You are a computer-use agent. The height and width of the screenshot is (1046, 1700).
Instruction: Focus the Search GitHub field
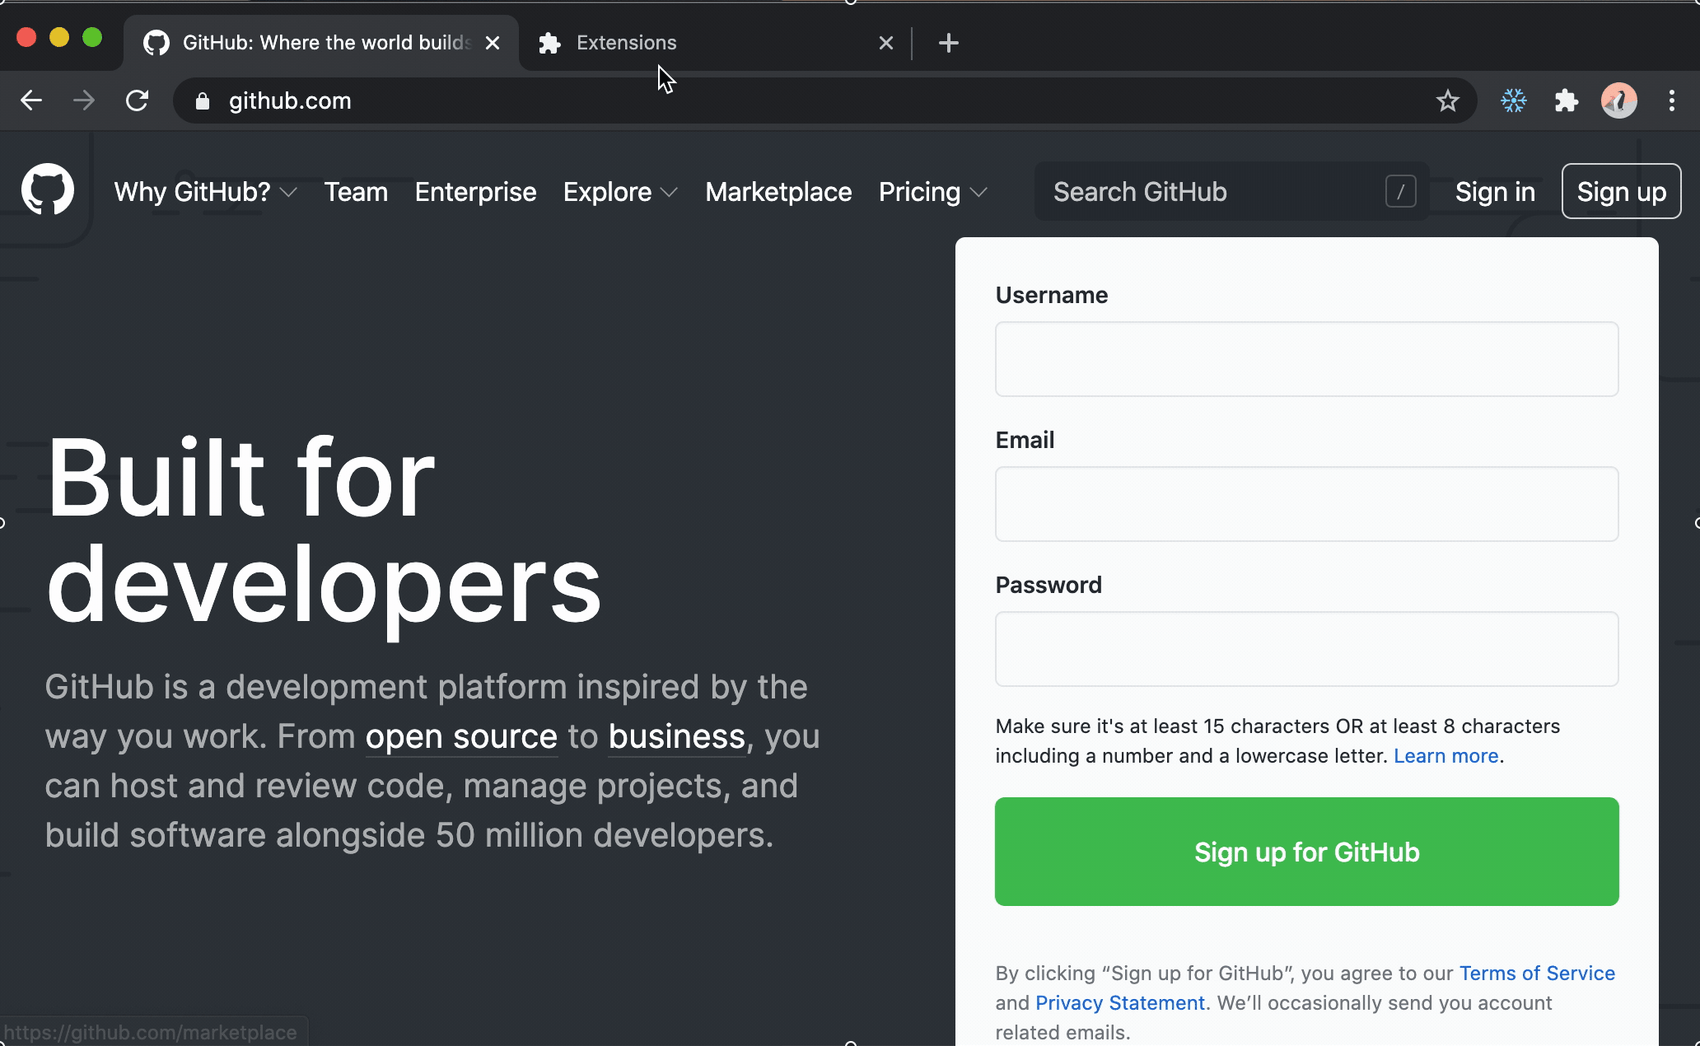1231,191
